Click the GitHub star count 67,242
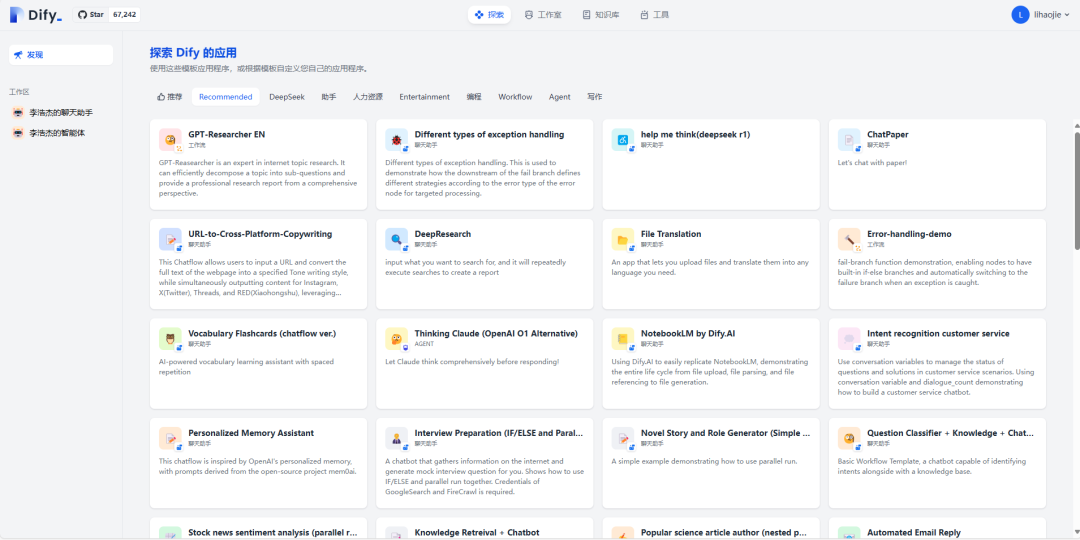Viewport: 1080px width, 540px height. pyautogui.click(x=124, y=14)
